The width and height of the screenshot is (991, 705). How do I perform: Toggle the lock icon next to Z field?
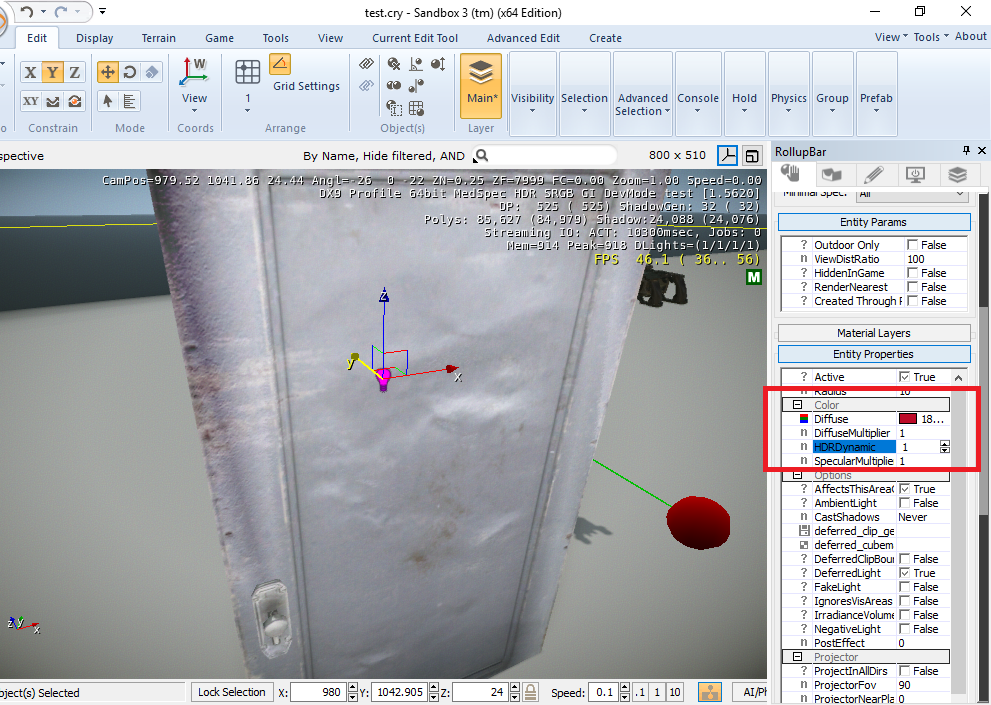click(531, 692)
